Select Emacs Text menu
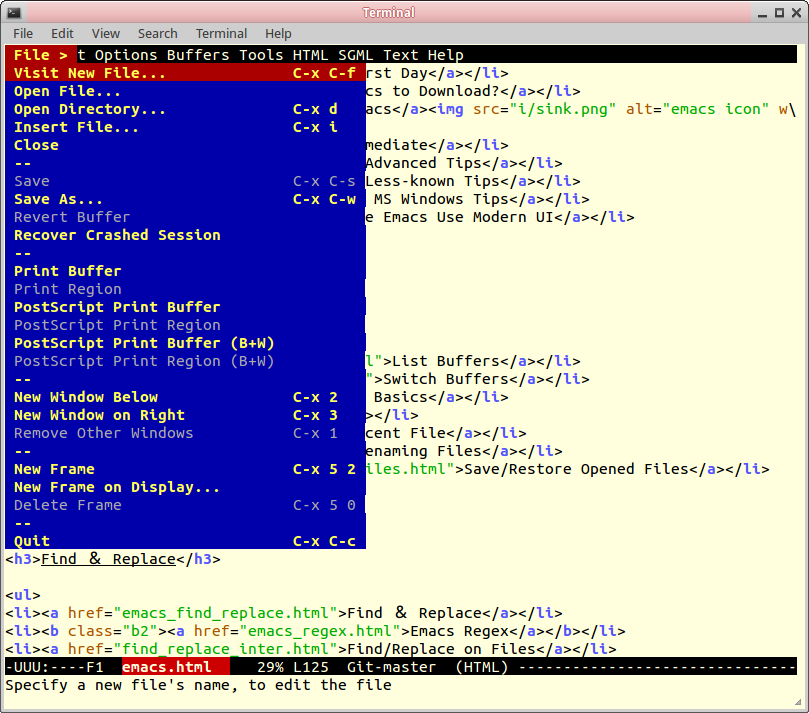 click(400, 55)
